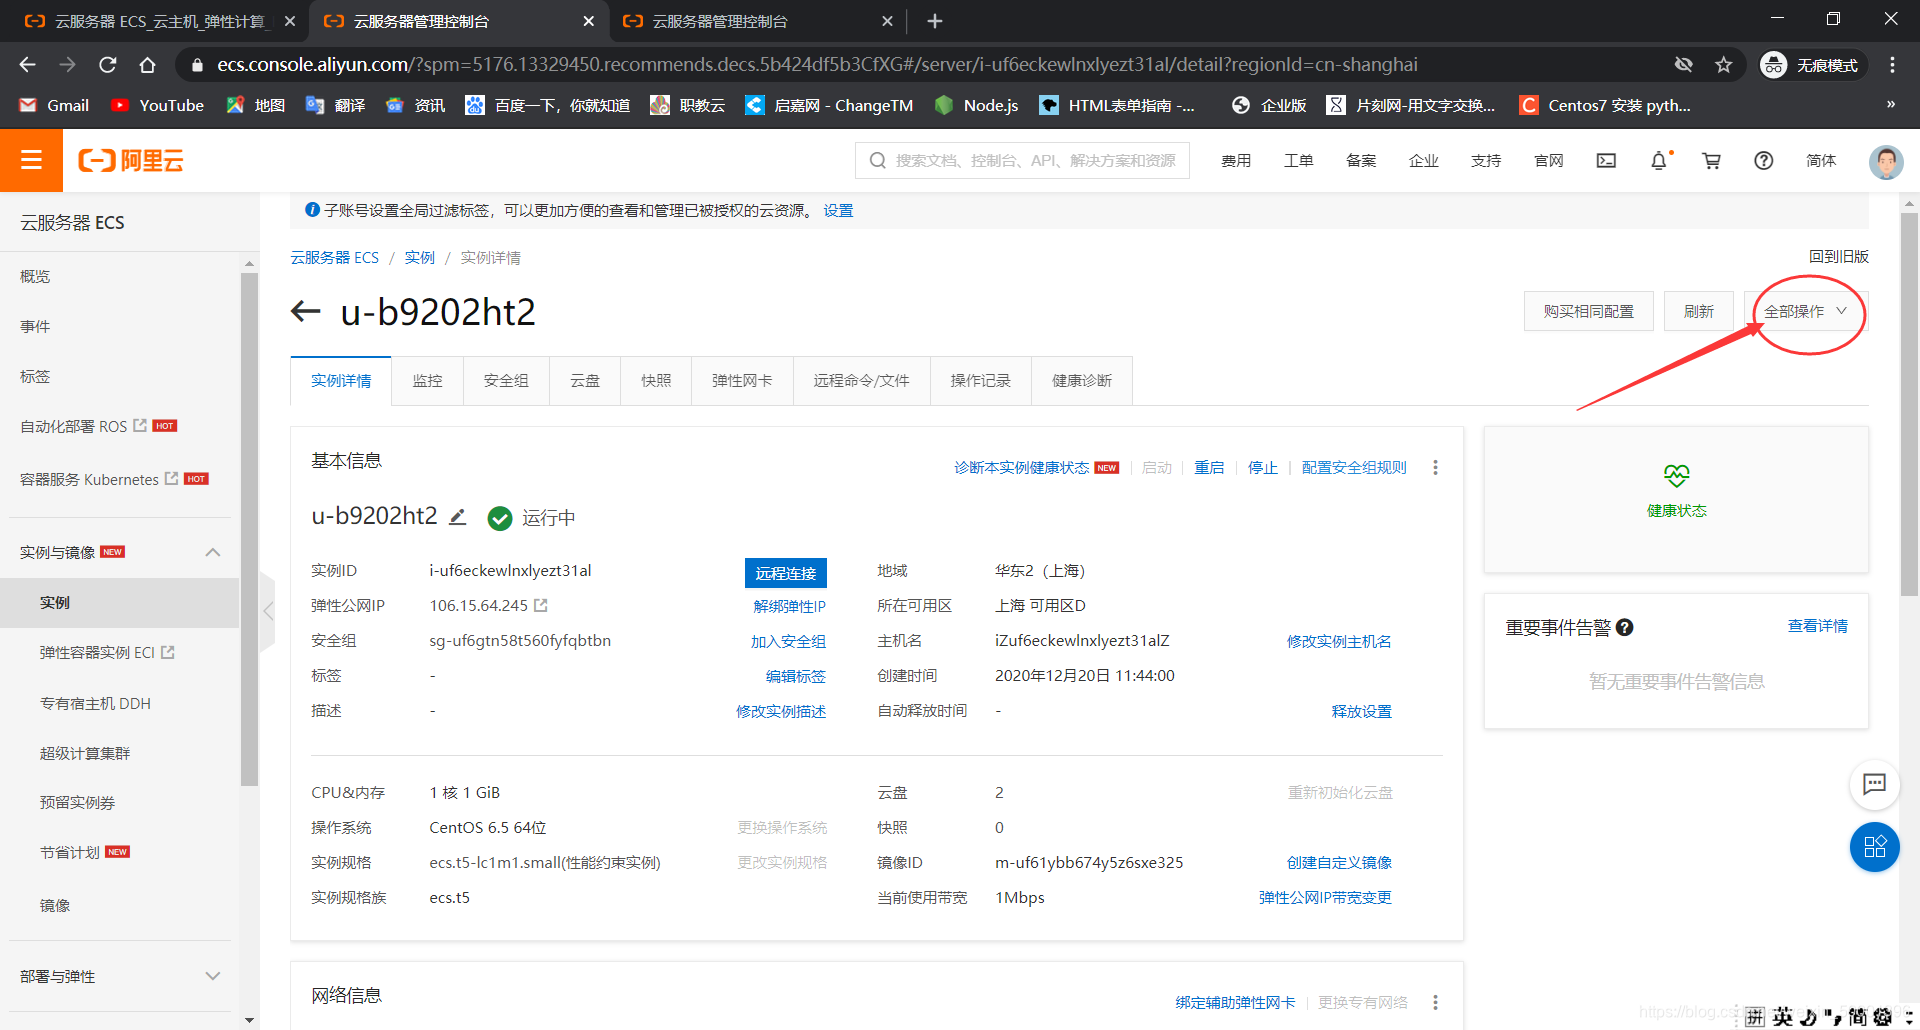
Task: Edit instance name via pencil icon
Action: (x=458, y=516)
